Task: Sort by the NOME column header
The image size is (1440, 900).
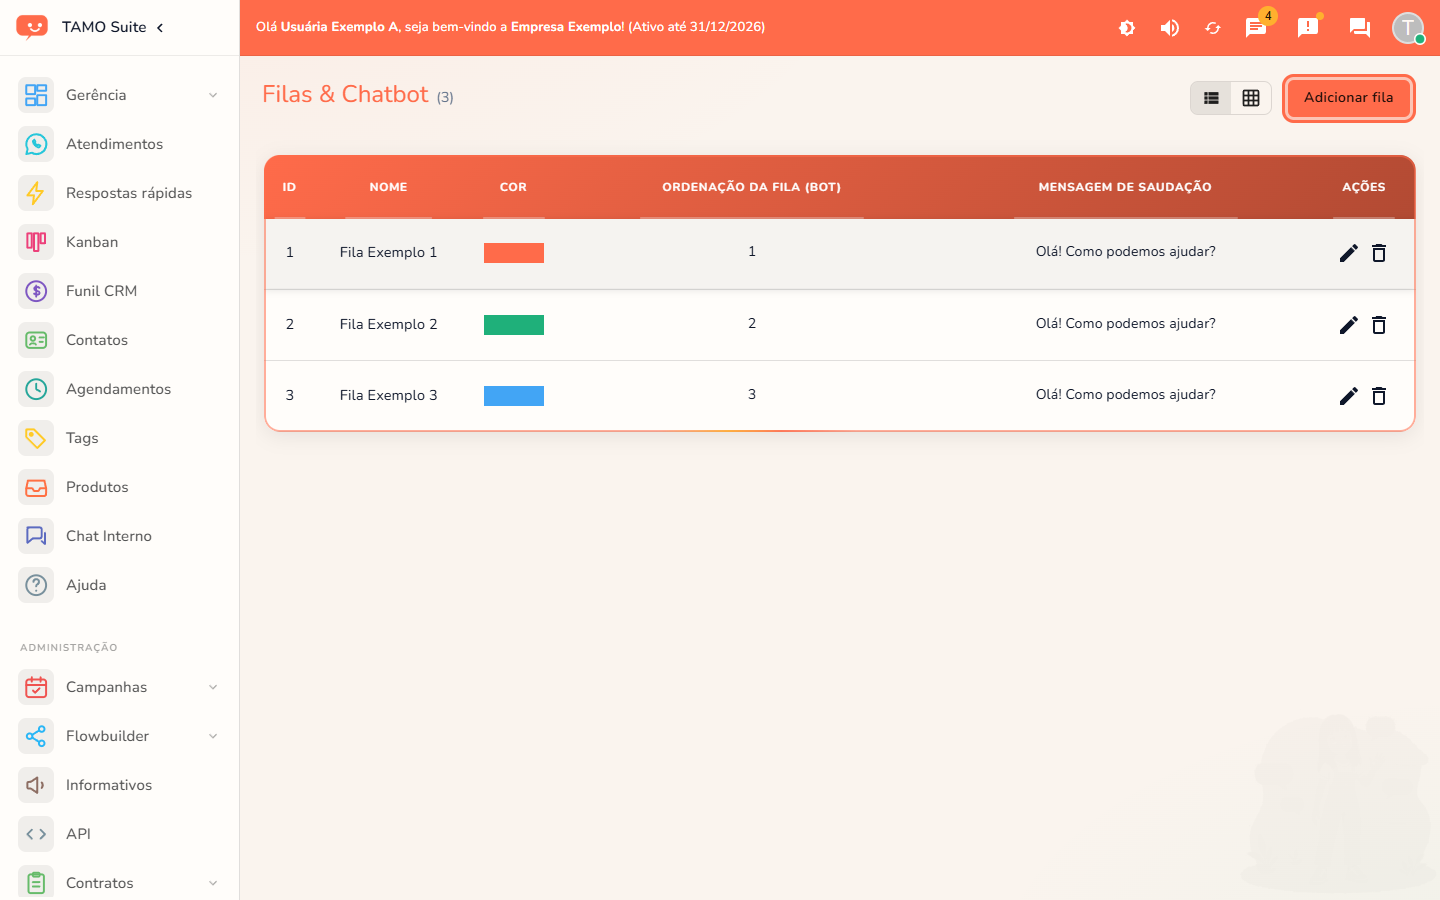Action: [x=388, y=187]
